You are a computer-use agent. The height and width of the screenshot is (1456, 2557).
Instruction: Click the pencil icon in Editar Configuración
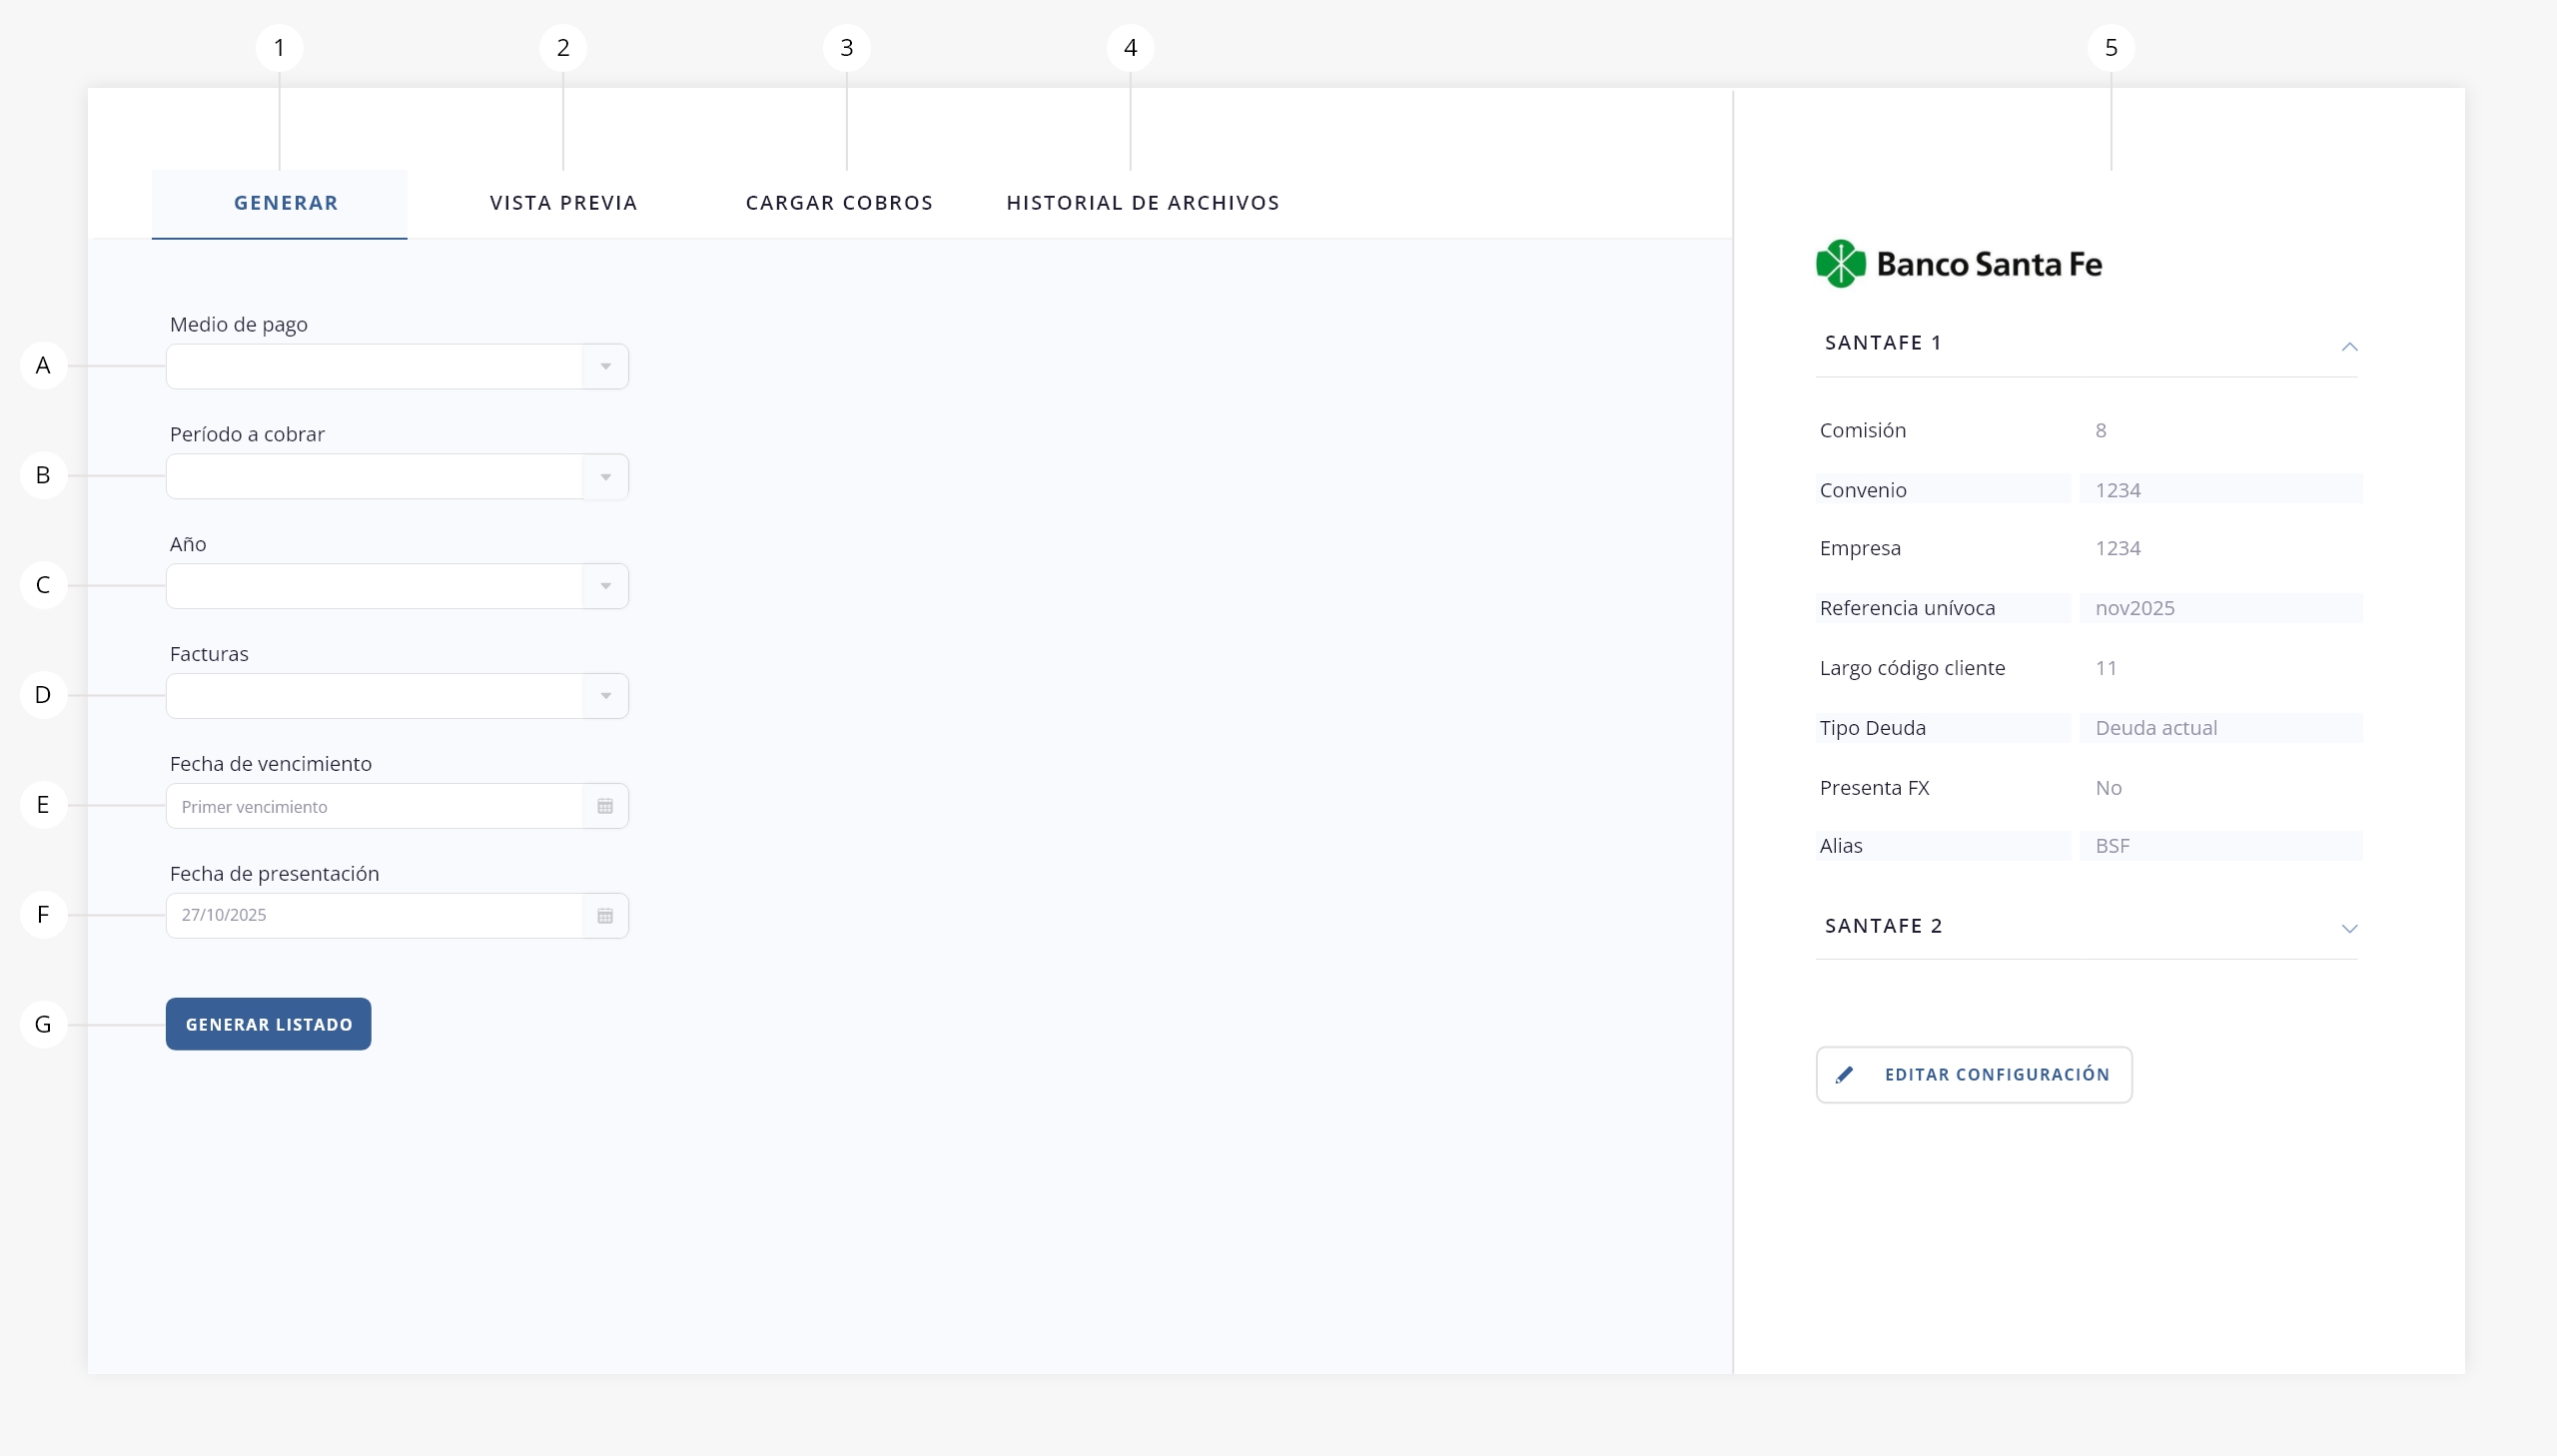coord(1844,1074)
